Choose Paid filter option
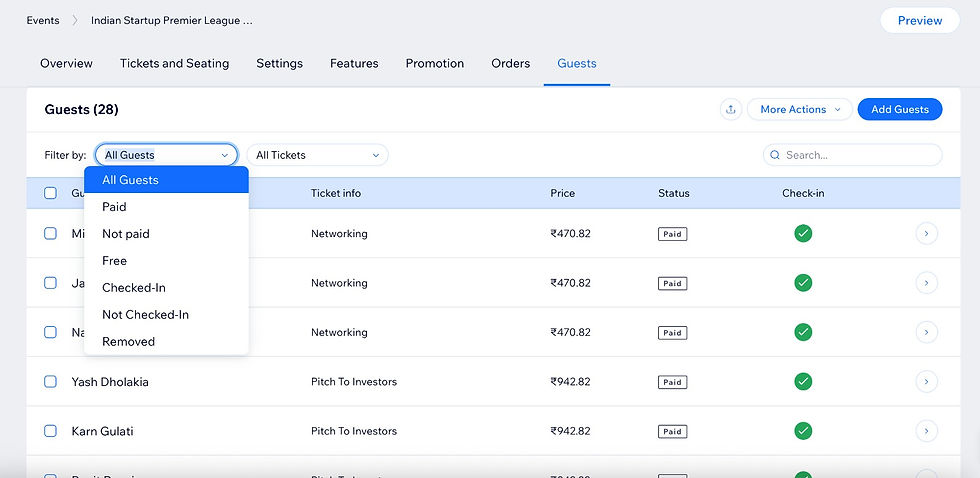This screenshot has width=980, height=478. pos(166,207)
